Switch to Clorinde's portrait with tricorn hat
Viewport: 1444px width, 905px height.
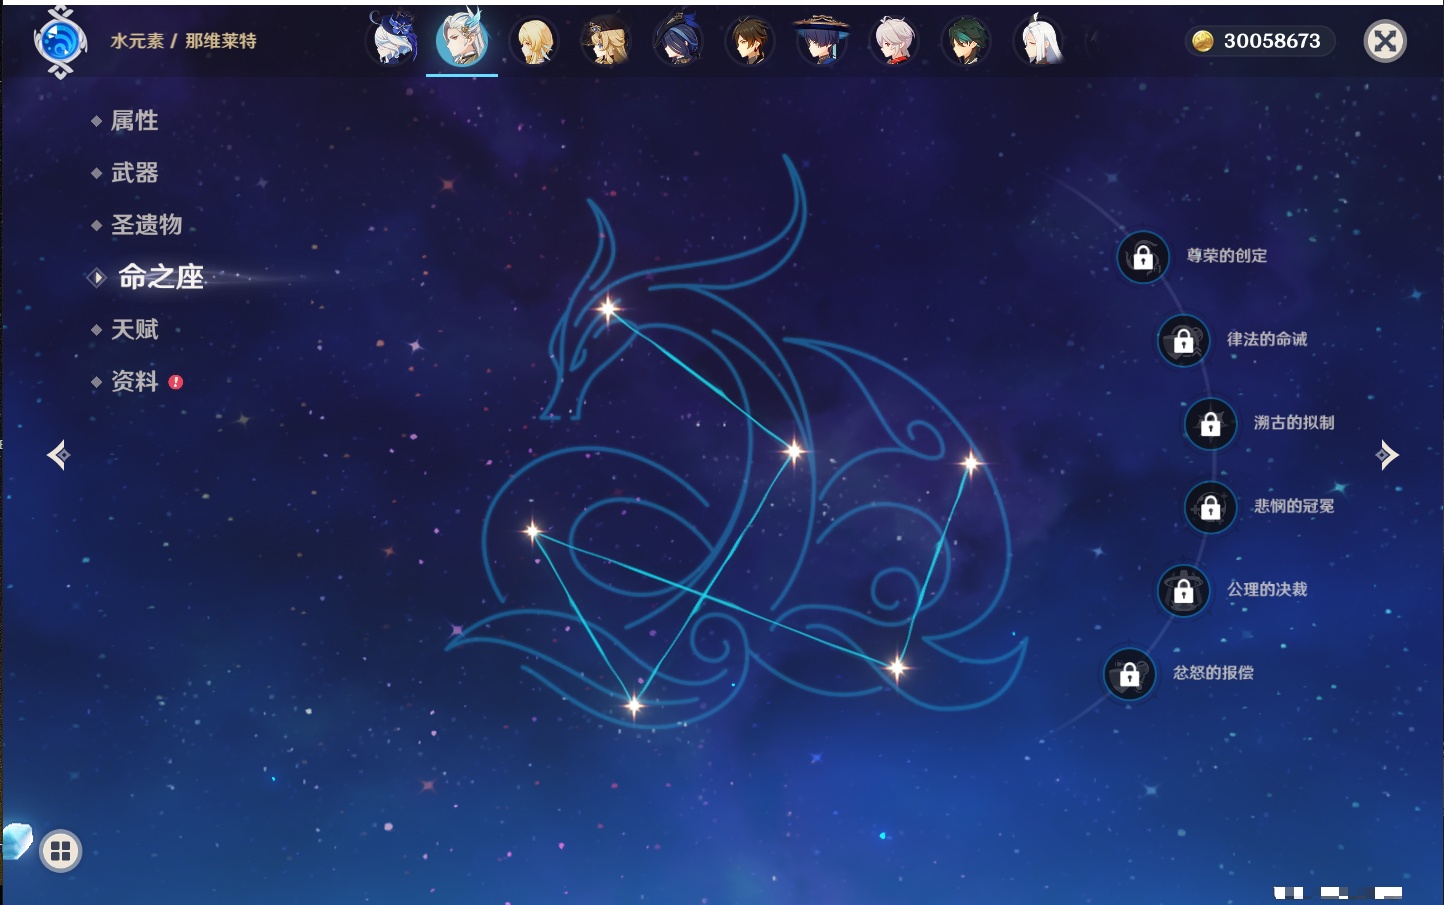[x=677, y=41]
